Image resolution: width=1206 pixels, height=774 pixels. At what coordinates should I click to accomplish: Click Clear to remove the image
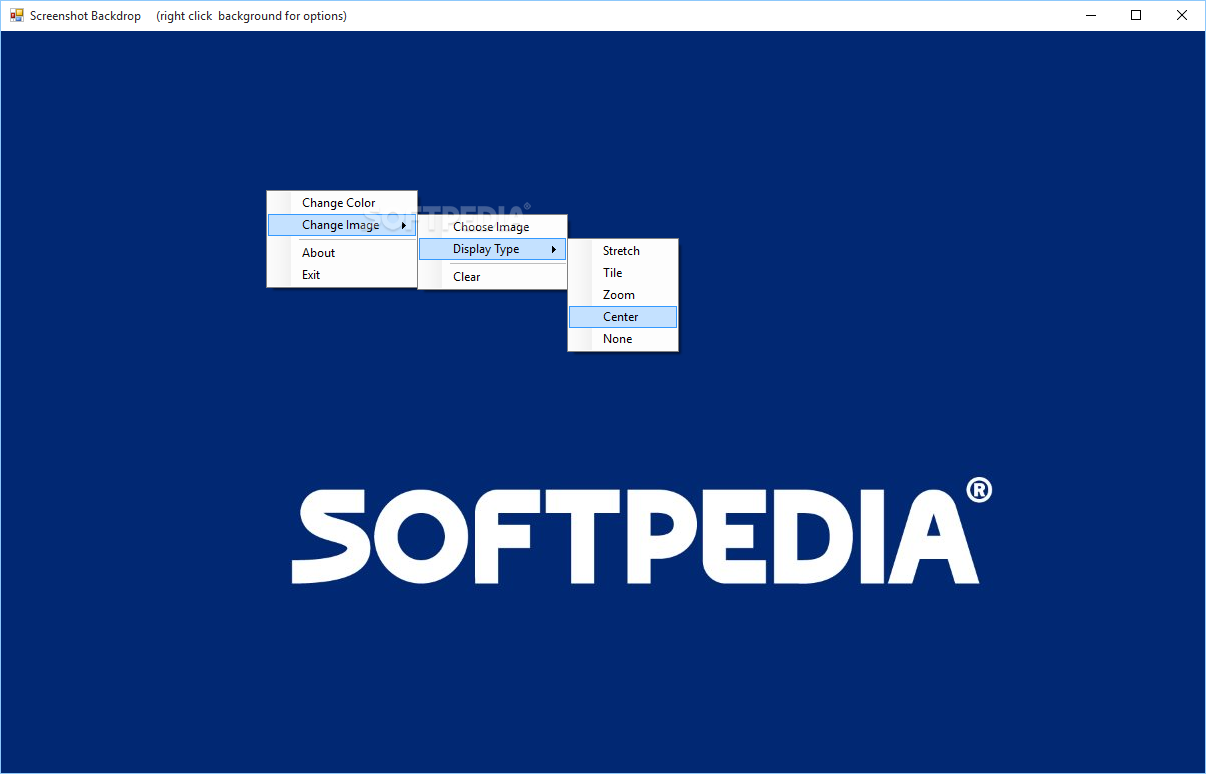(492, 277)
